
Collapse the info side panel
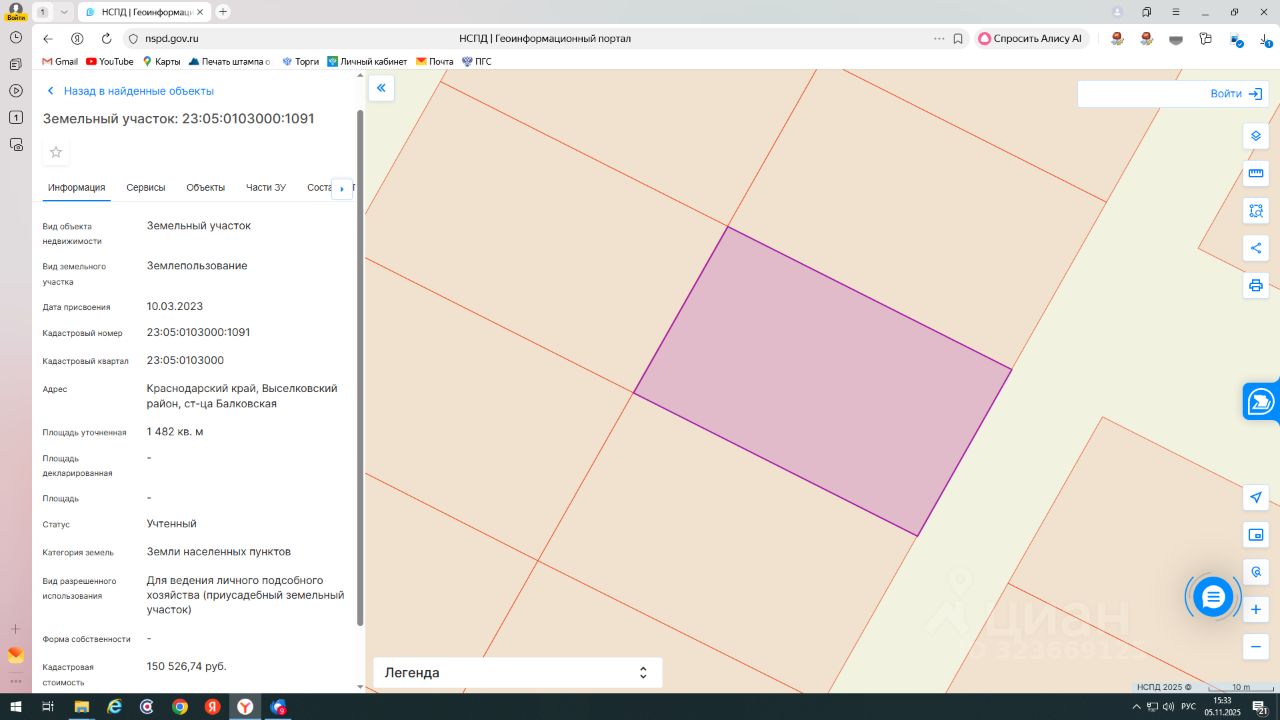pos(381,88)
